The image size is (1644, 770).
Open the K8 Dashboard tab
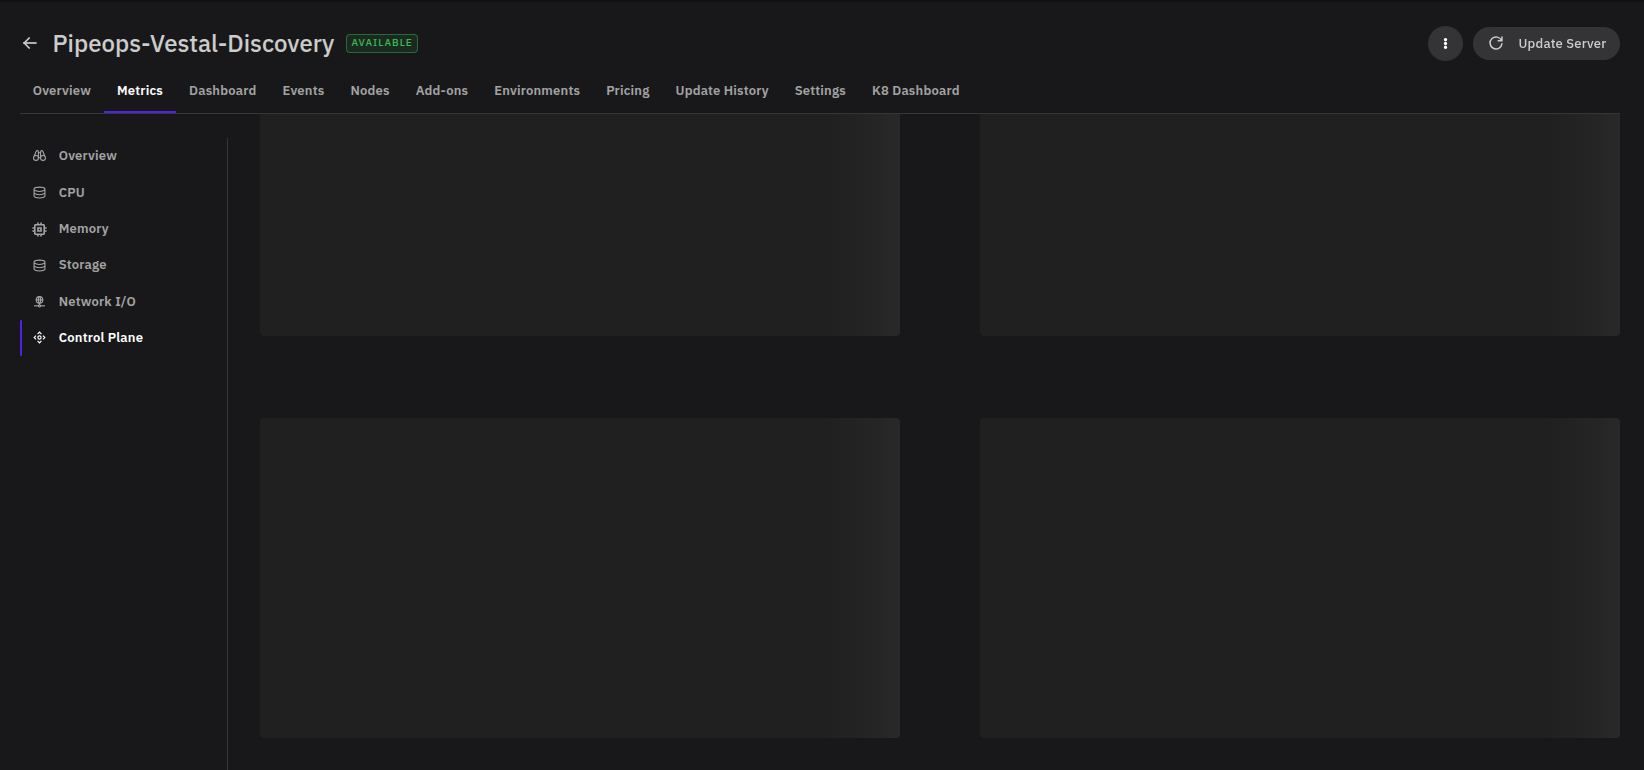pos(916,90)
